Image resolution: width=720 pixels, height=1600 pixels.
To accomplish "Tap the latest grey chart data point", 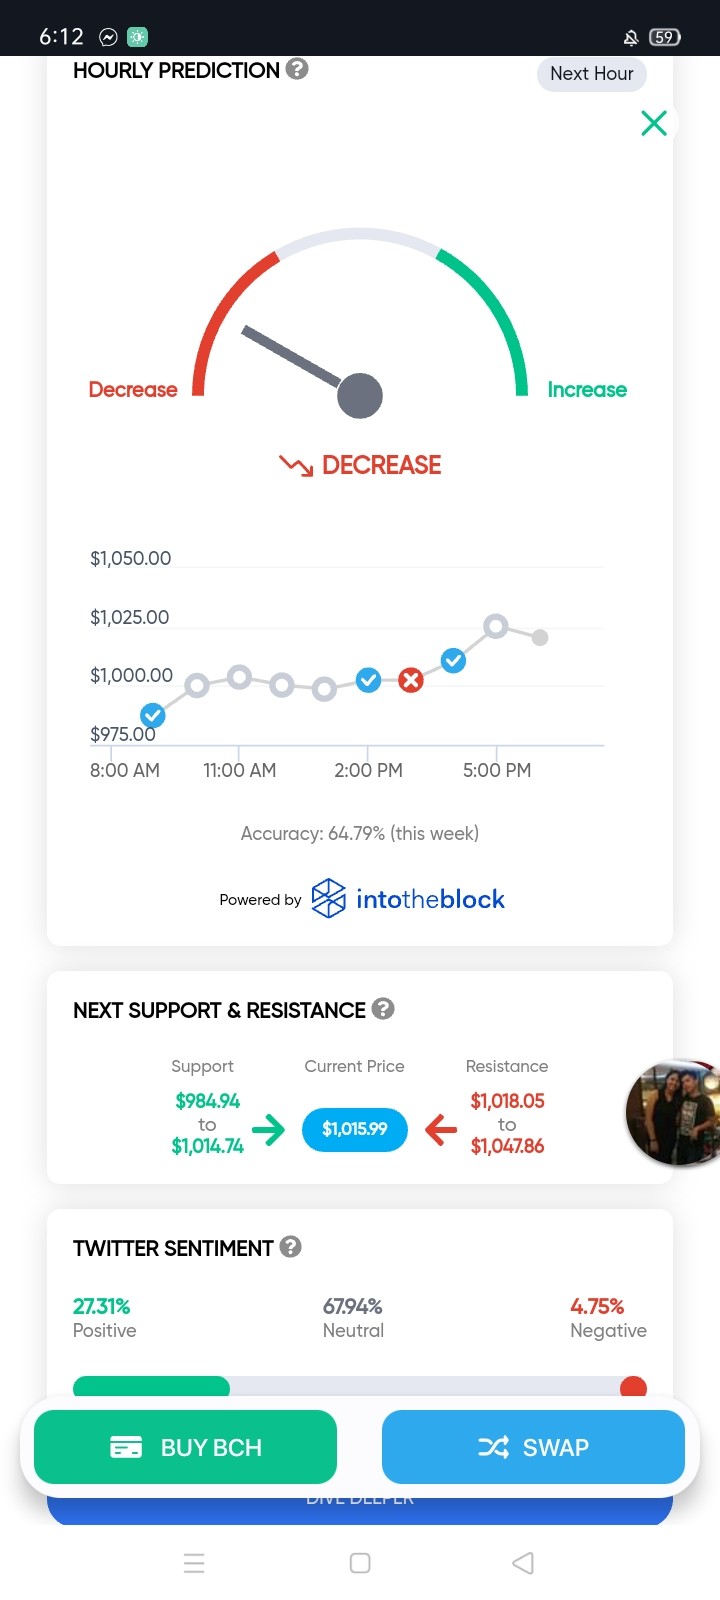I will click(x=540, y=637).
